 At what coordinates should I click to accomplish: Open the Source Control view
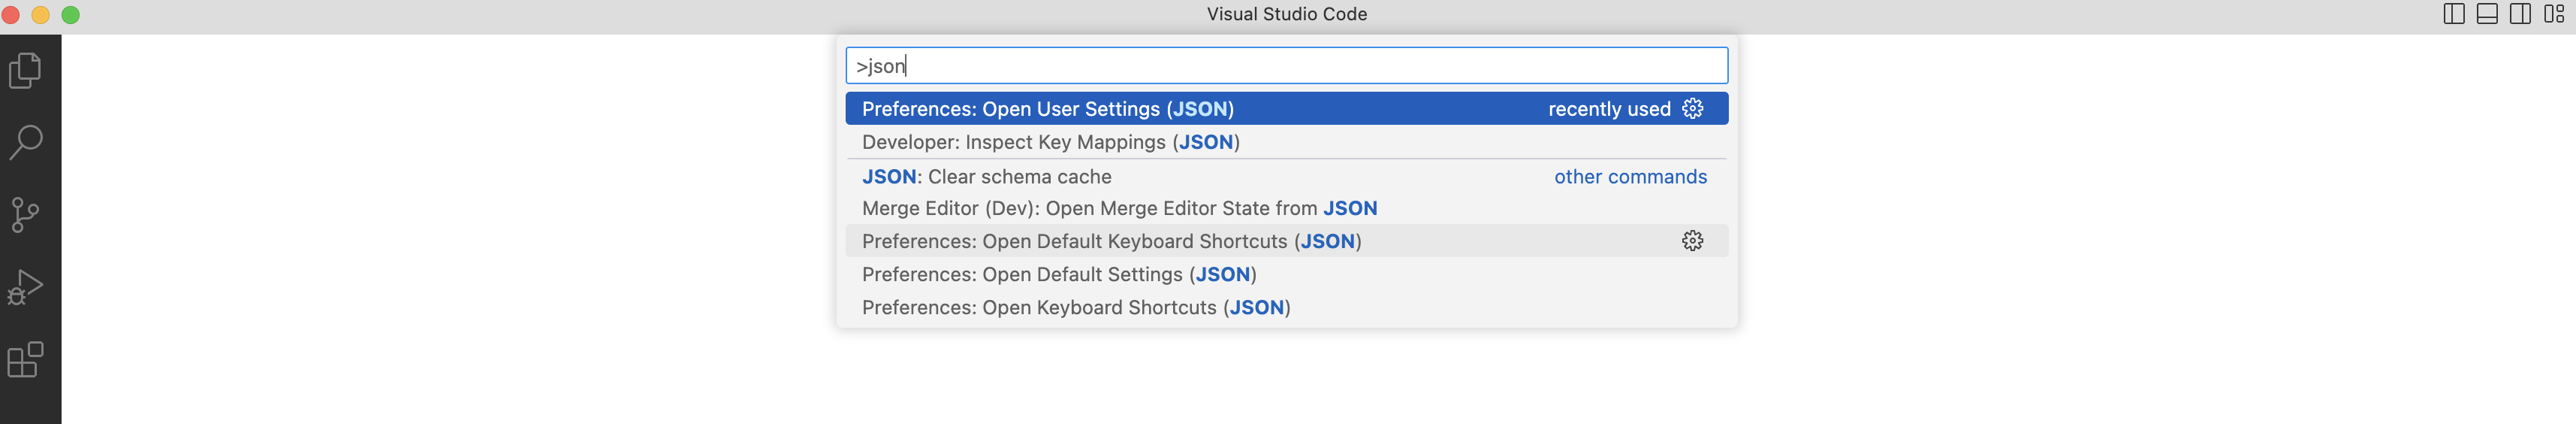[x=26, y=215]
